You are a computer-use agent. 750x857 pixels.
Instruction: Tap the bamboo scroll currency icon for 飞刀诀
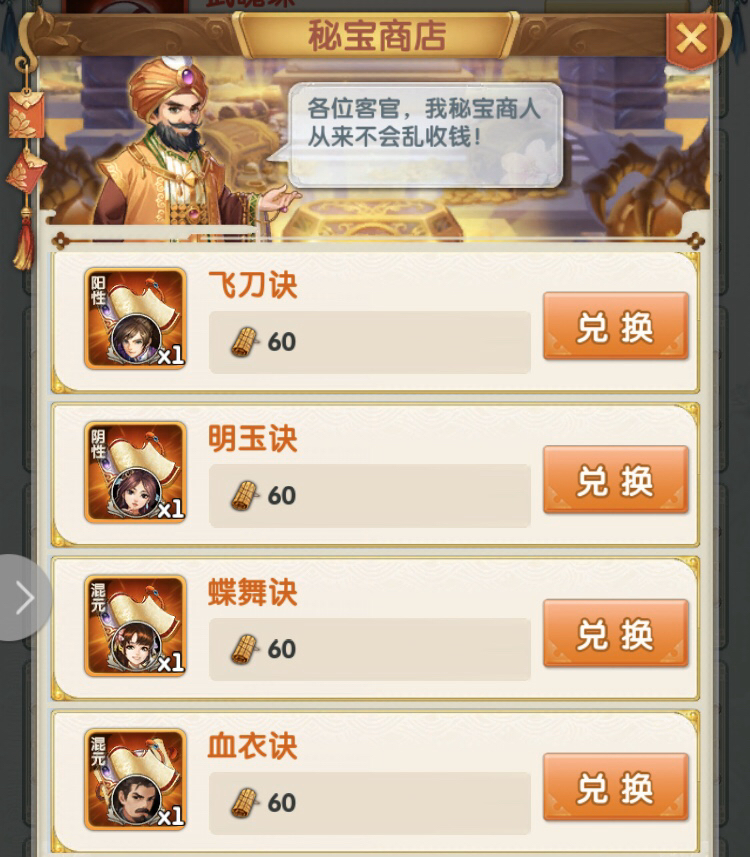[244, 342]
